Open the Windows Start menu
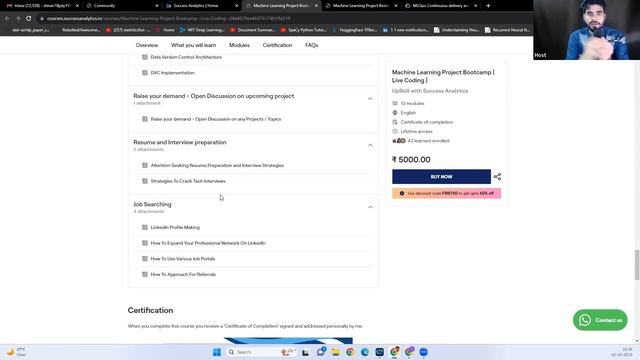The width and height of the screenshot is (640, 360). (x=217, y=352)
